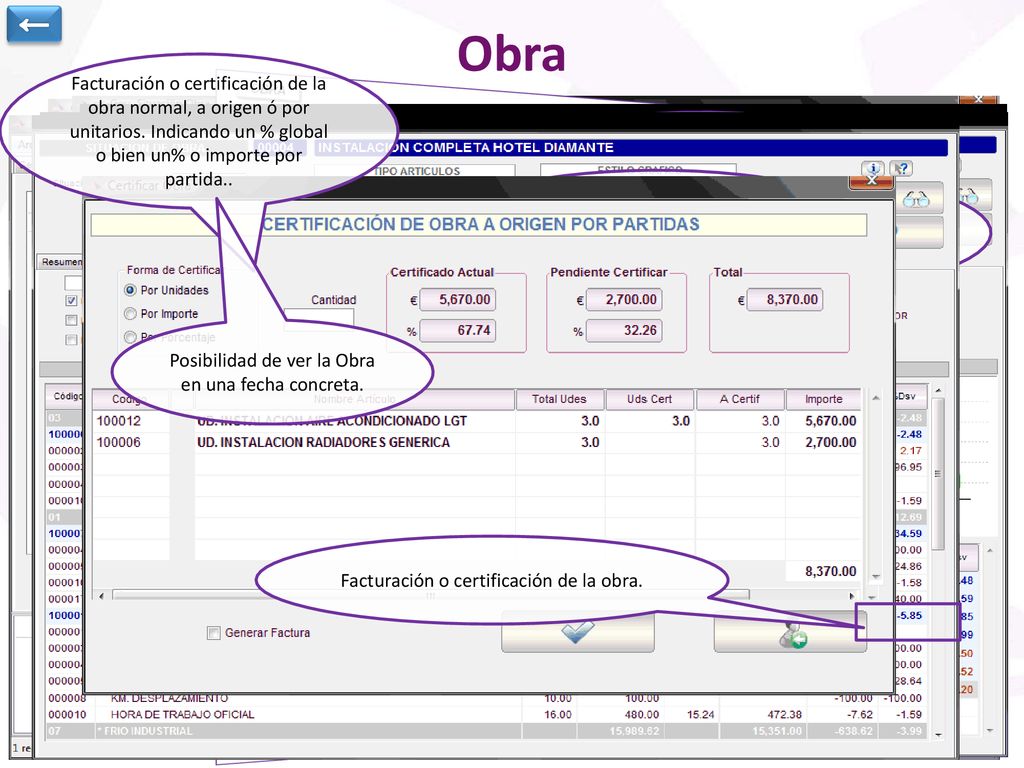Viewport: 1024px width, 768px height.
Task: Click the exit button with green arrow
Action: point(790,633)
